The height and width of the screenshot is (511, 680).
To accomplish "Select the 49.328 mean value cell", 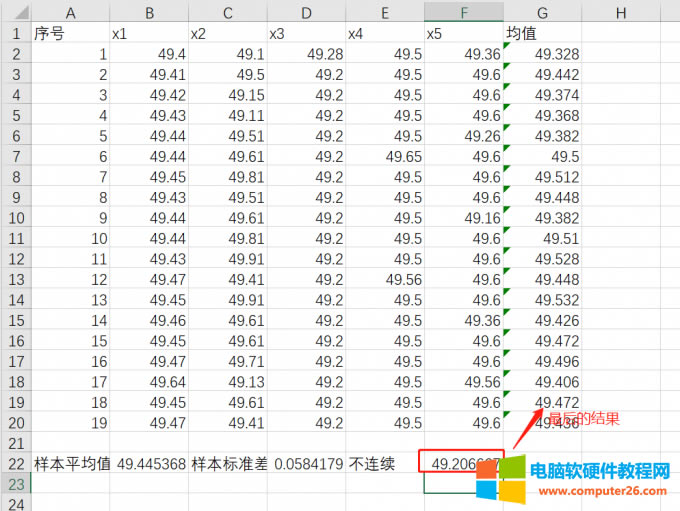I will coord(543,54).
